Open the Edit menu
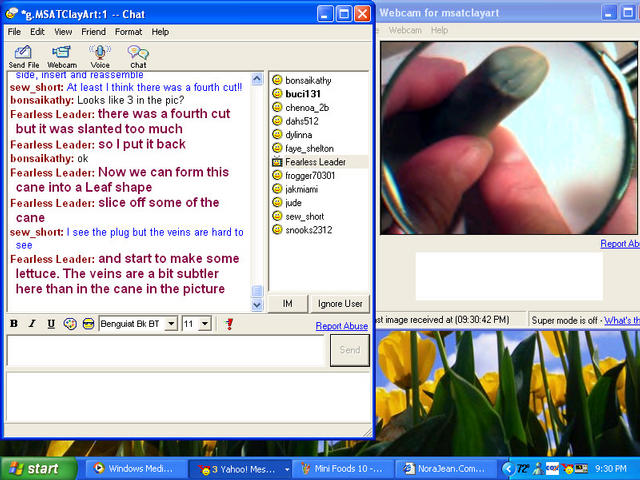Screen dimensions: 640x480 tap(37, 32)
